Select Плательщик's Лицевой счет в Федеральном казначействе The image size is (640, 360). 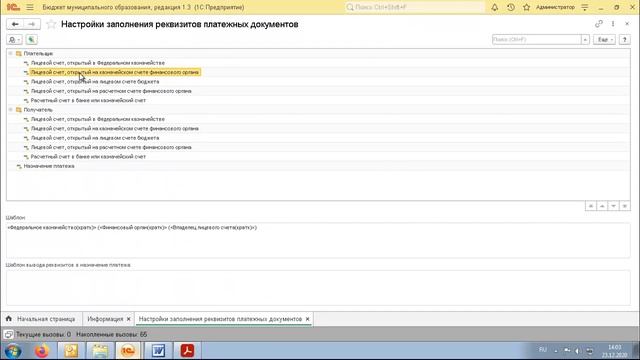pyautogui.click(x=318, y=63)
